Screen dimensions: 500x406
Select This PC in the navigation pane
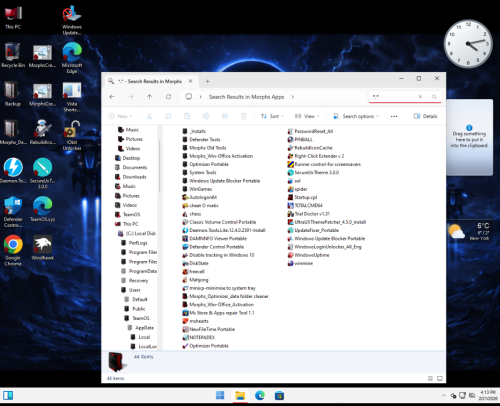[x=127, y=224]
